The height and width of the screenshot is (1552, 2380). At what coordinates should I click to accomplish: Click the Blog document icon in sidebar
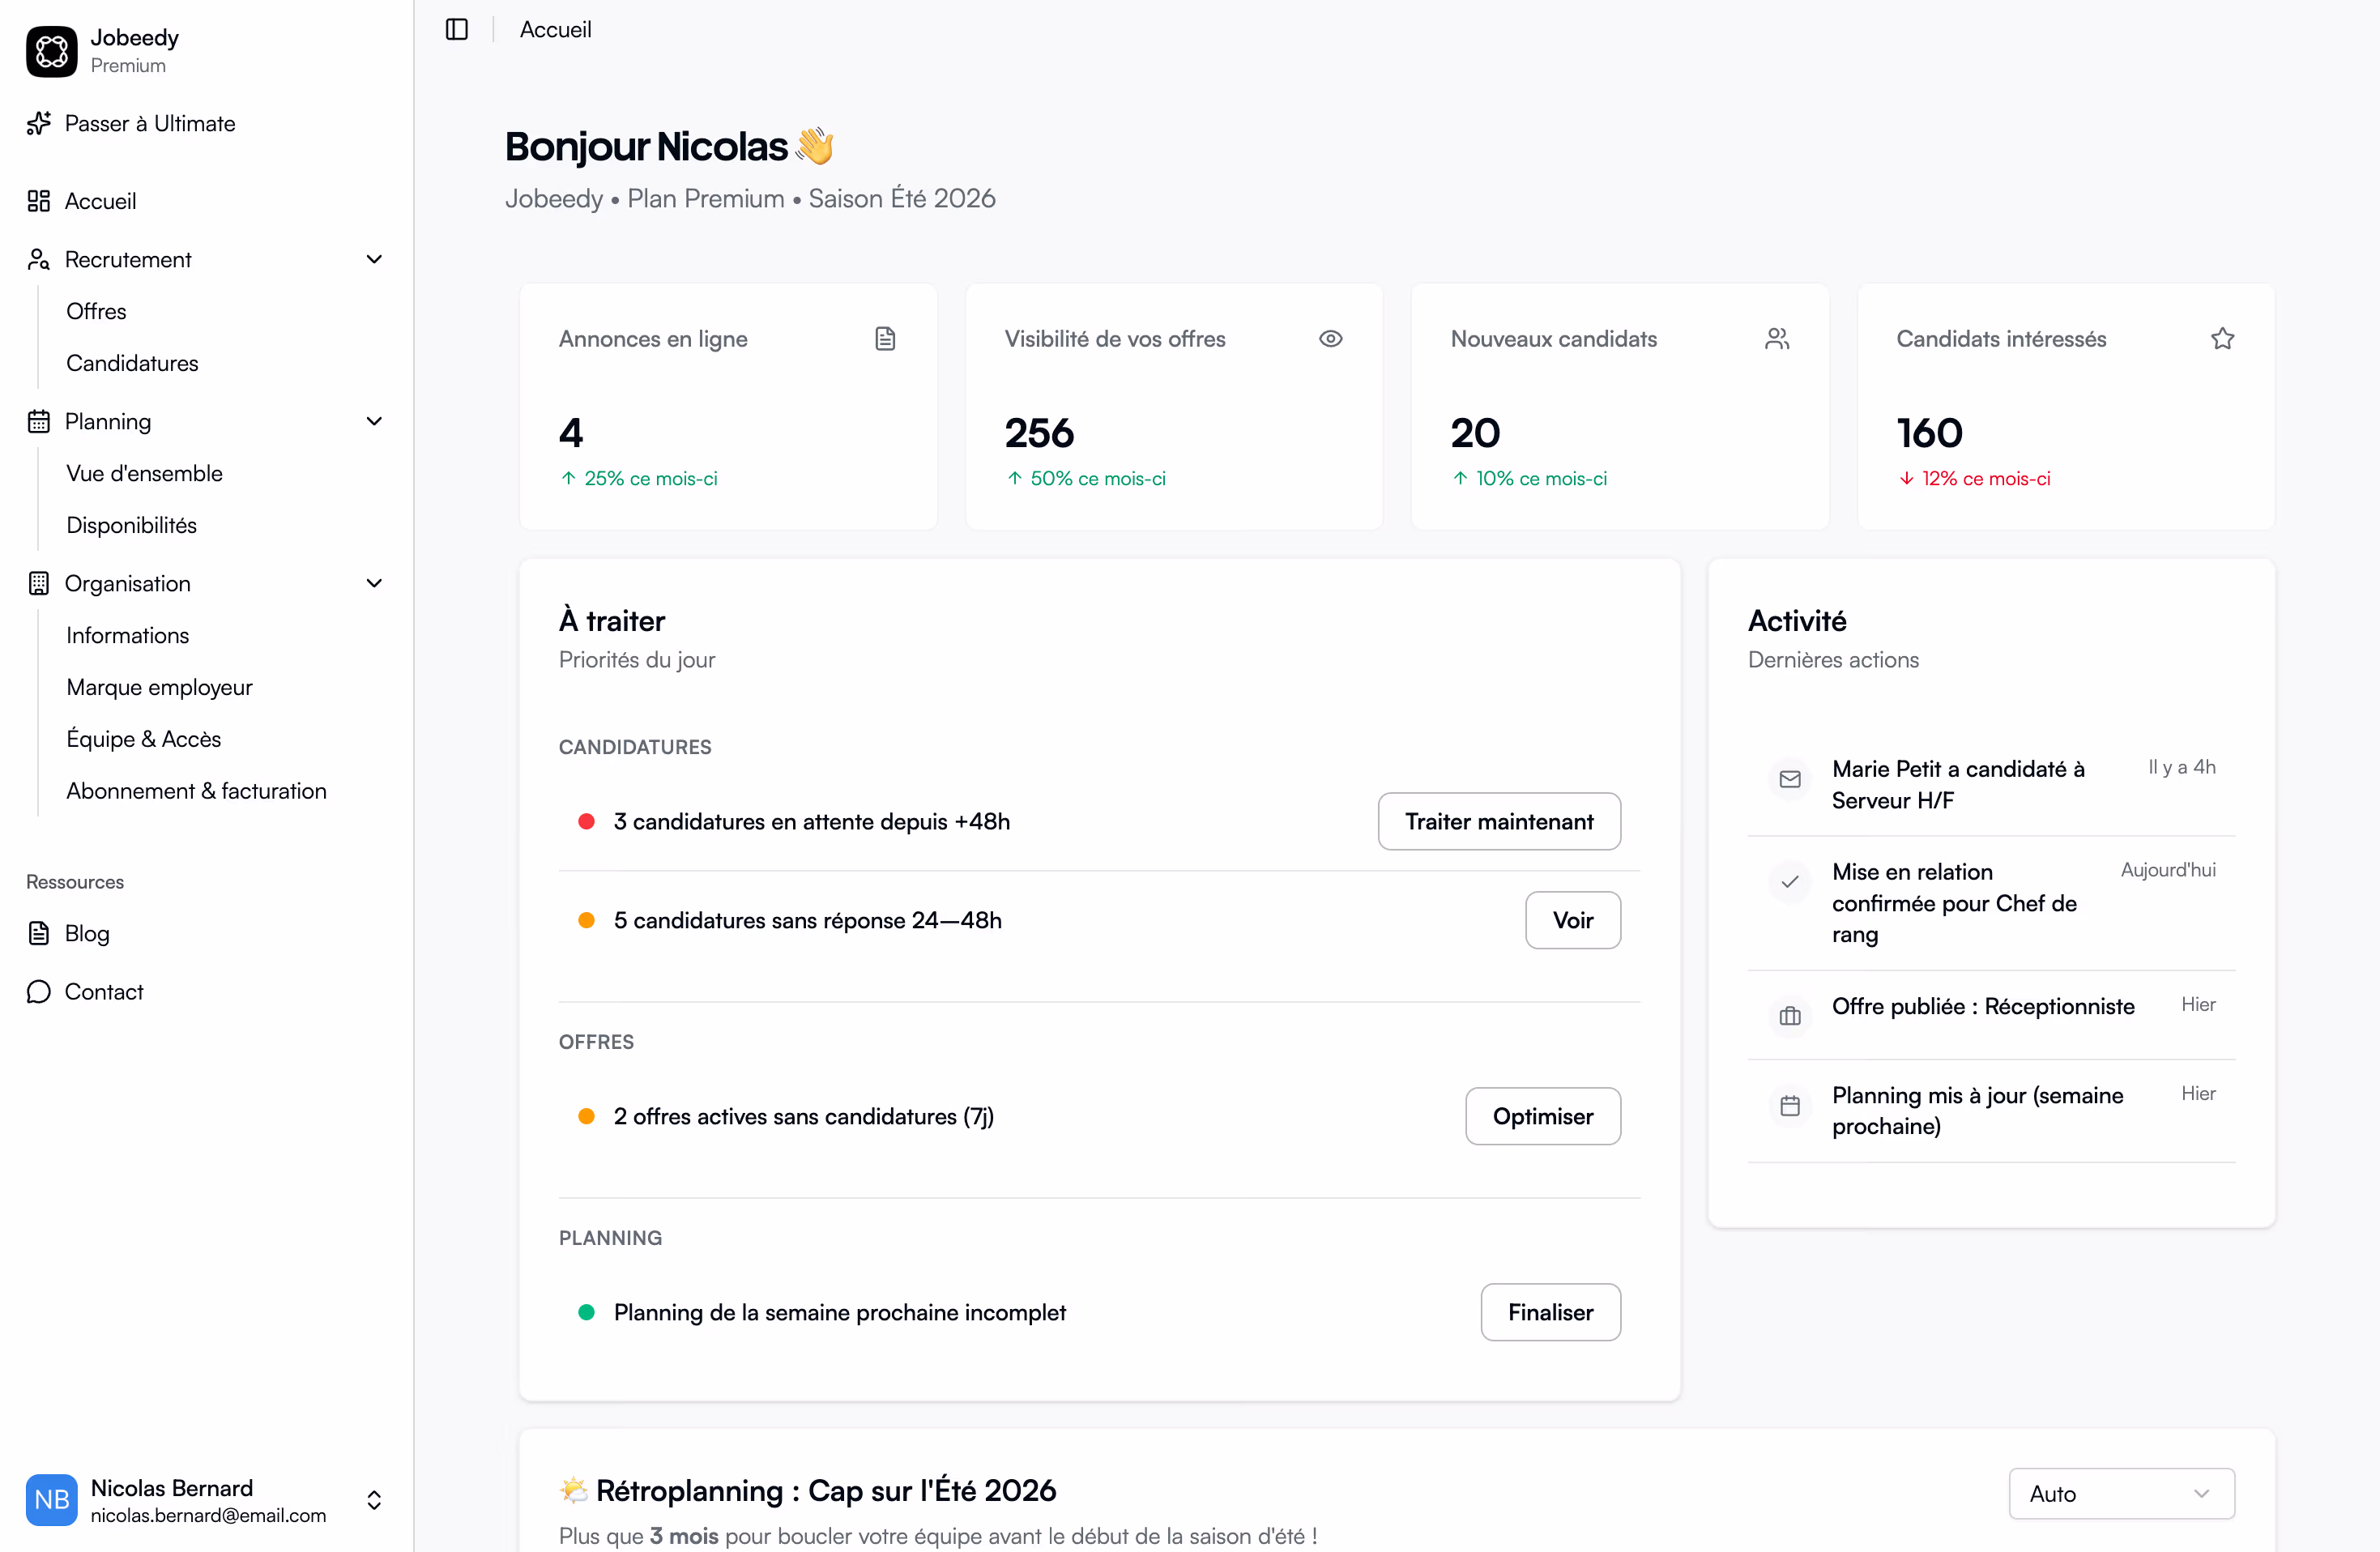point(39,933)
